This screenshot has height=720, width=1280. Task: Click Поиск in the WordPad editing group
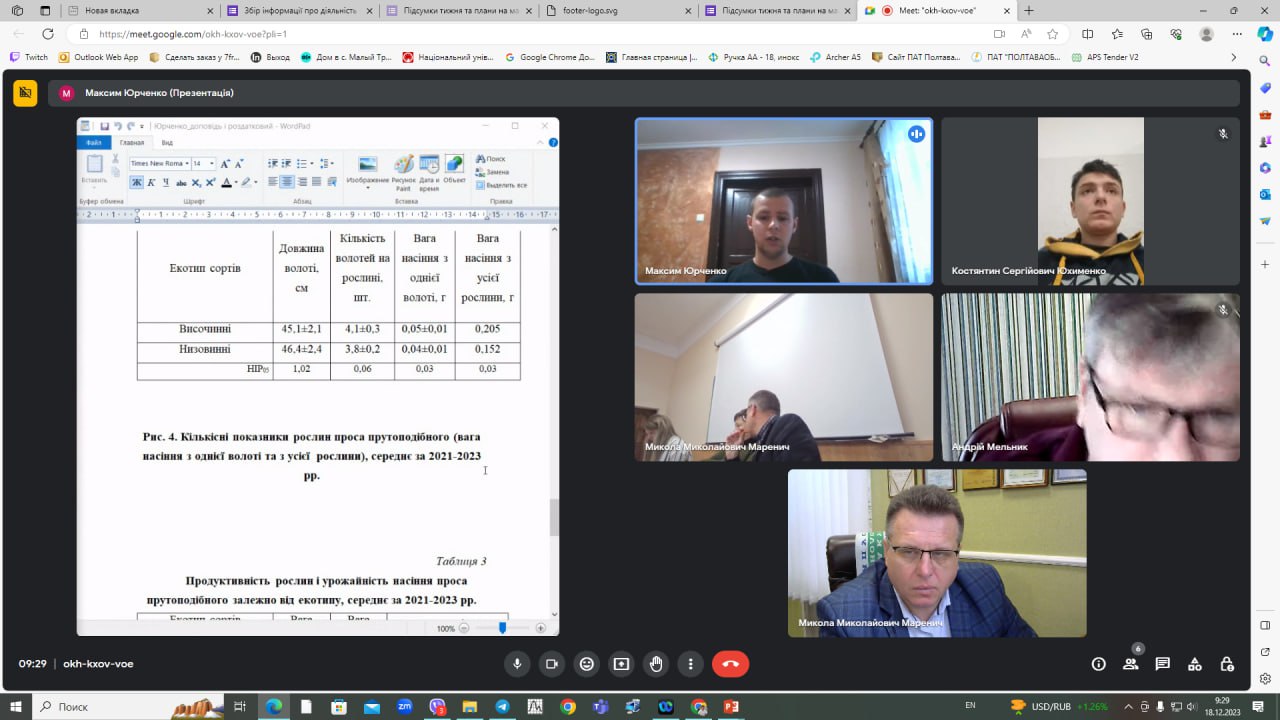pyautogui.click(x=491, y=159)
